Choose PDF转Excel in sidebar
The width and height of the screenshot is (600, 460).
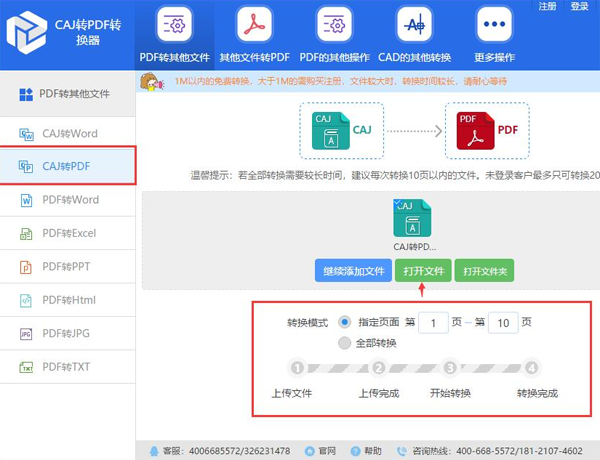(x=68, y=233)
